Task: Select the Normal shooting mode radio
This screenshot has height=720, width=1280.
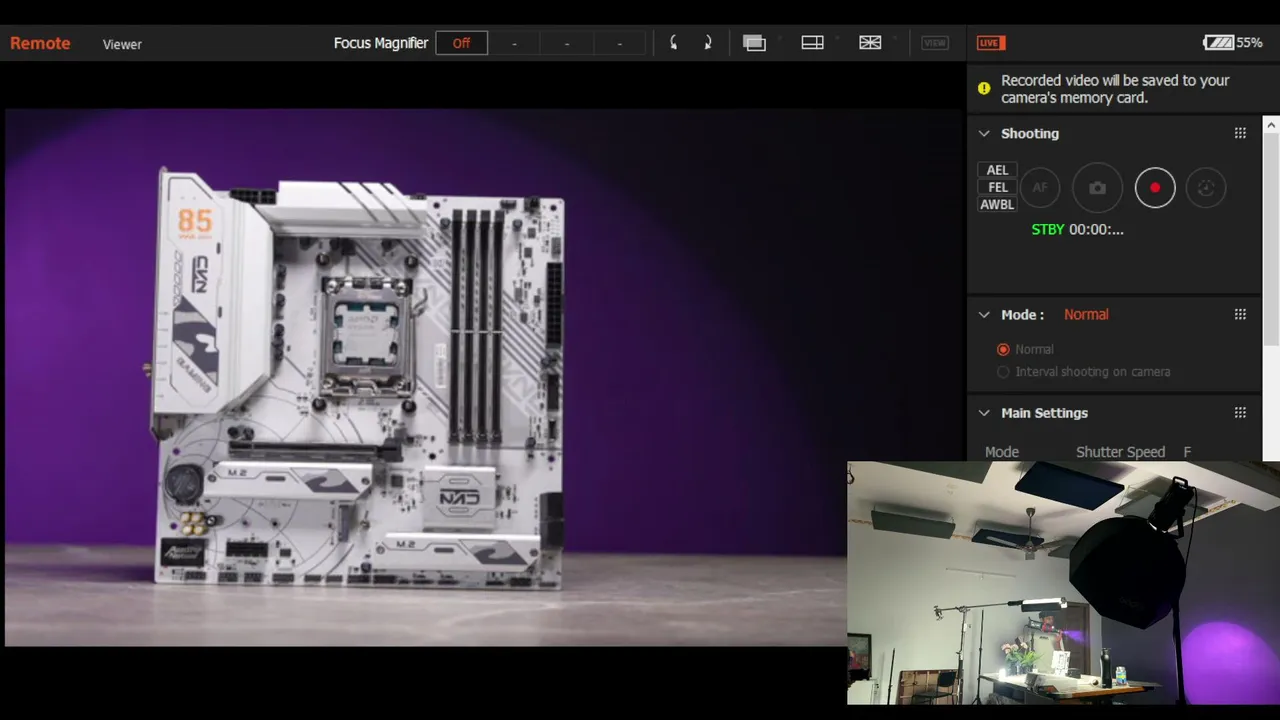Action: [x=1003, y=349]
